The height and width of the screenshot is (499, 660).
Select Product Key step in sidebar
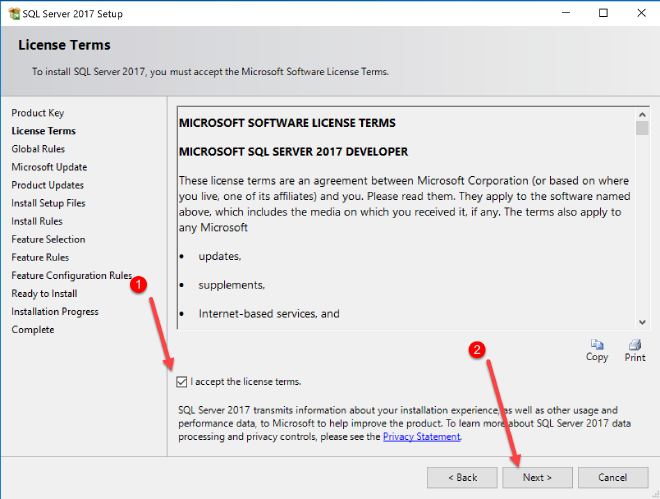(38, 113)
